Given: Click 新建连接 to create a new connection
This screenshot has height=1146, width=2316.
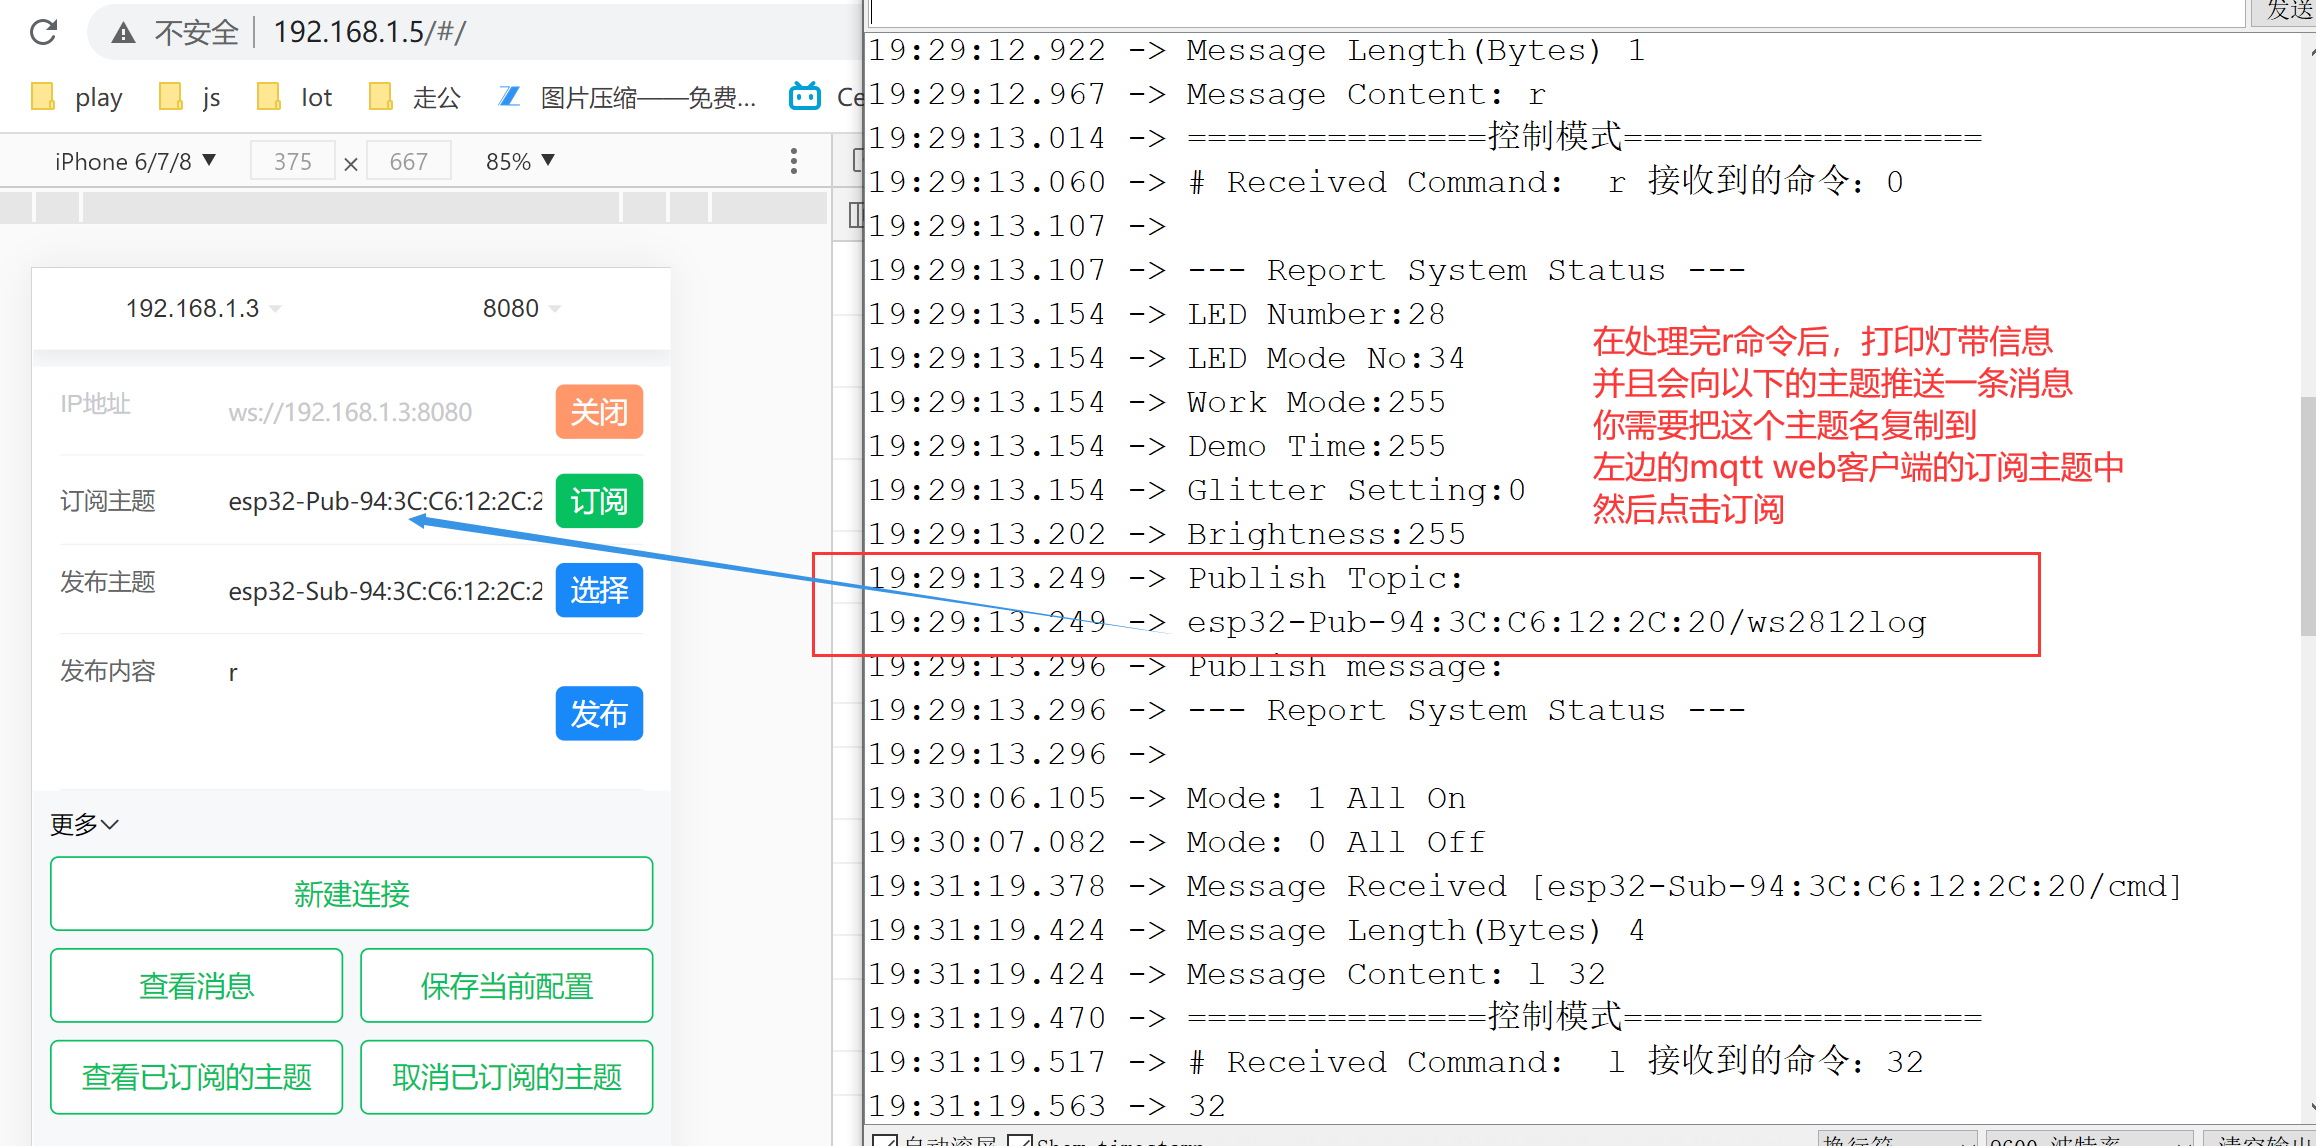Looking at the screenshot, I should pyautogui.click(x=351, y=894).
